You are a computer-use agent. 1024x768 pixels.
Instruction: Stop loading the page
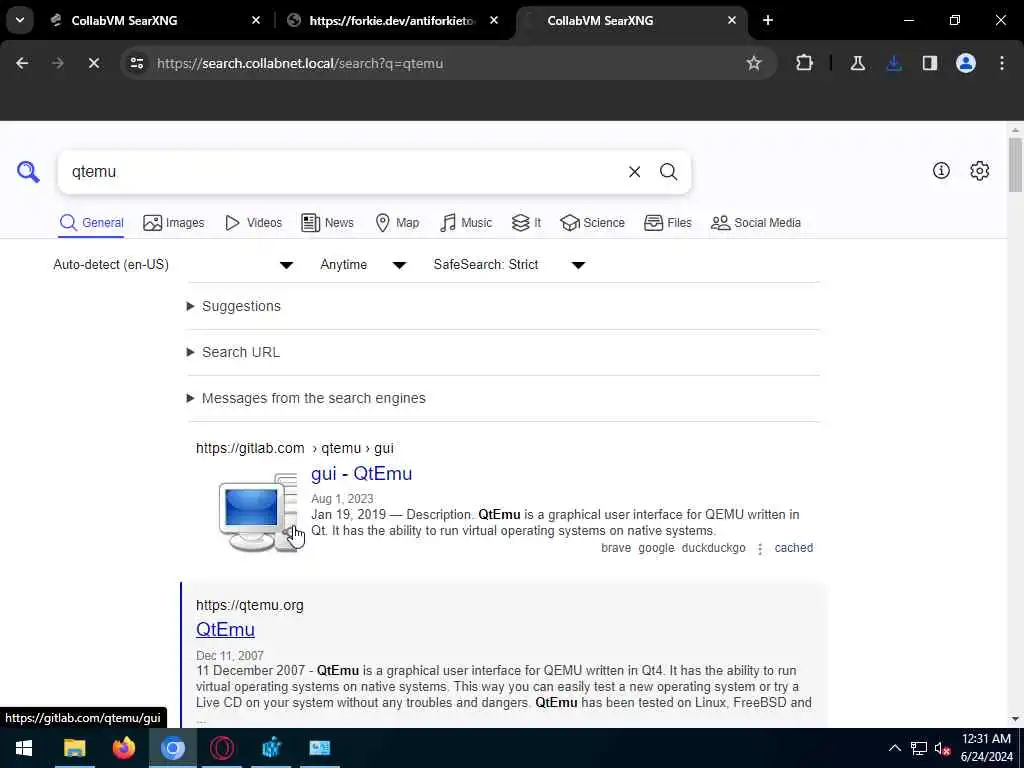pyautogui.click(x=93, y=63)
